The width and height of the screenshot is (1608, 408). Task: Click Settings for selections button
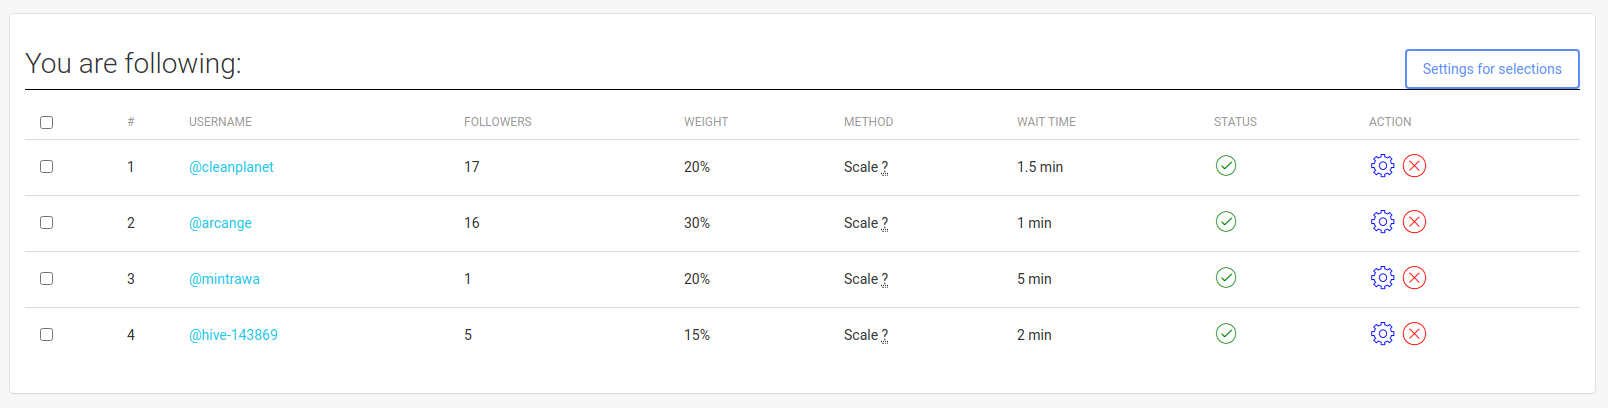[x=1492, y=69]
